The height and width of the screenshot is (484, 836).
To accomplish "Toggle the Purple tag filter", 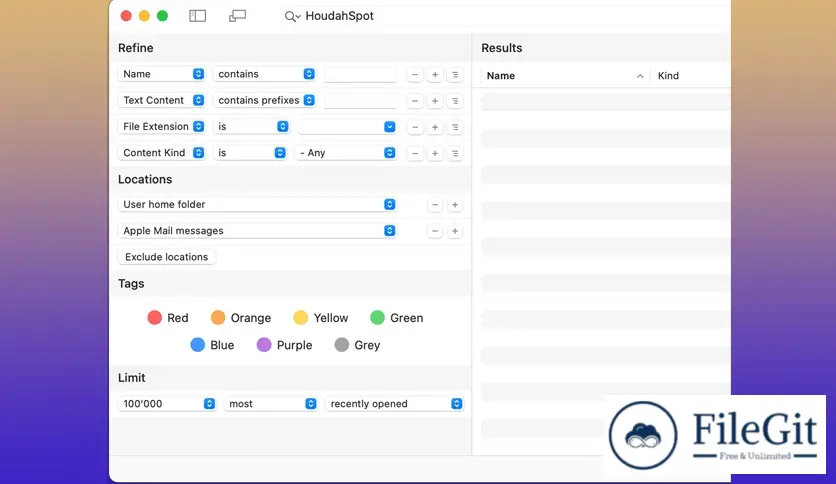I will [x=284, y=345].
